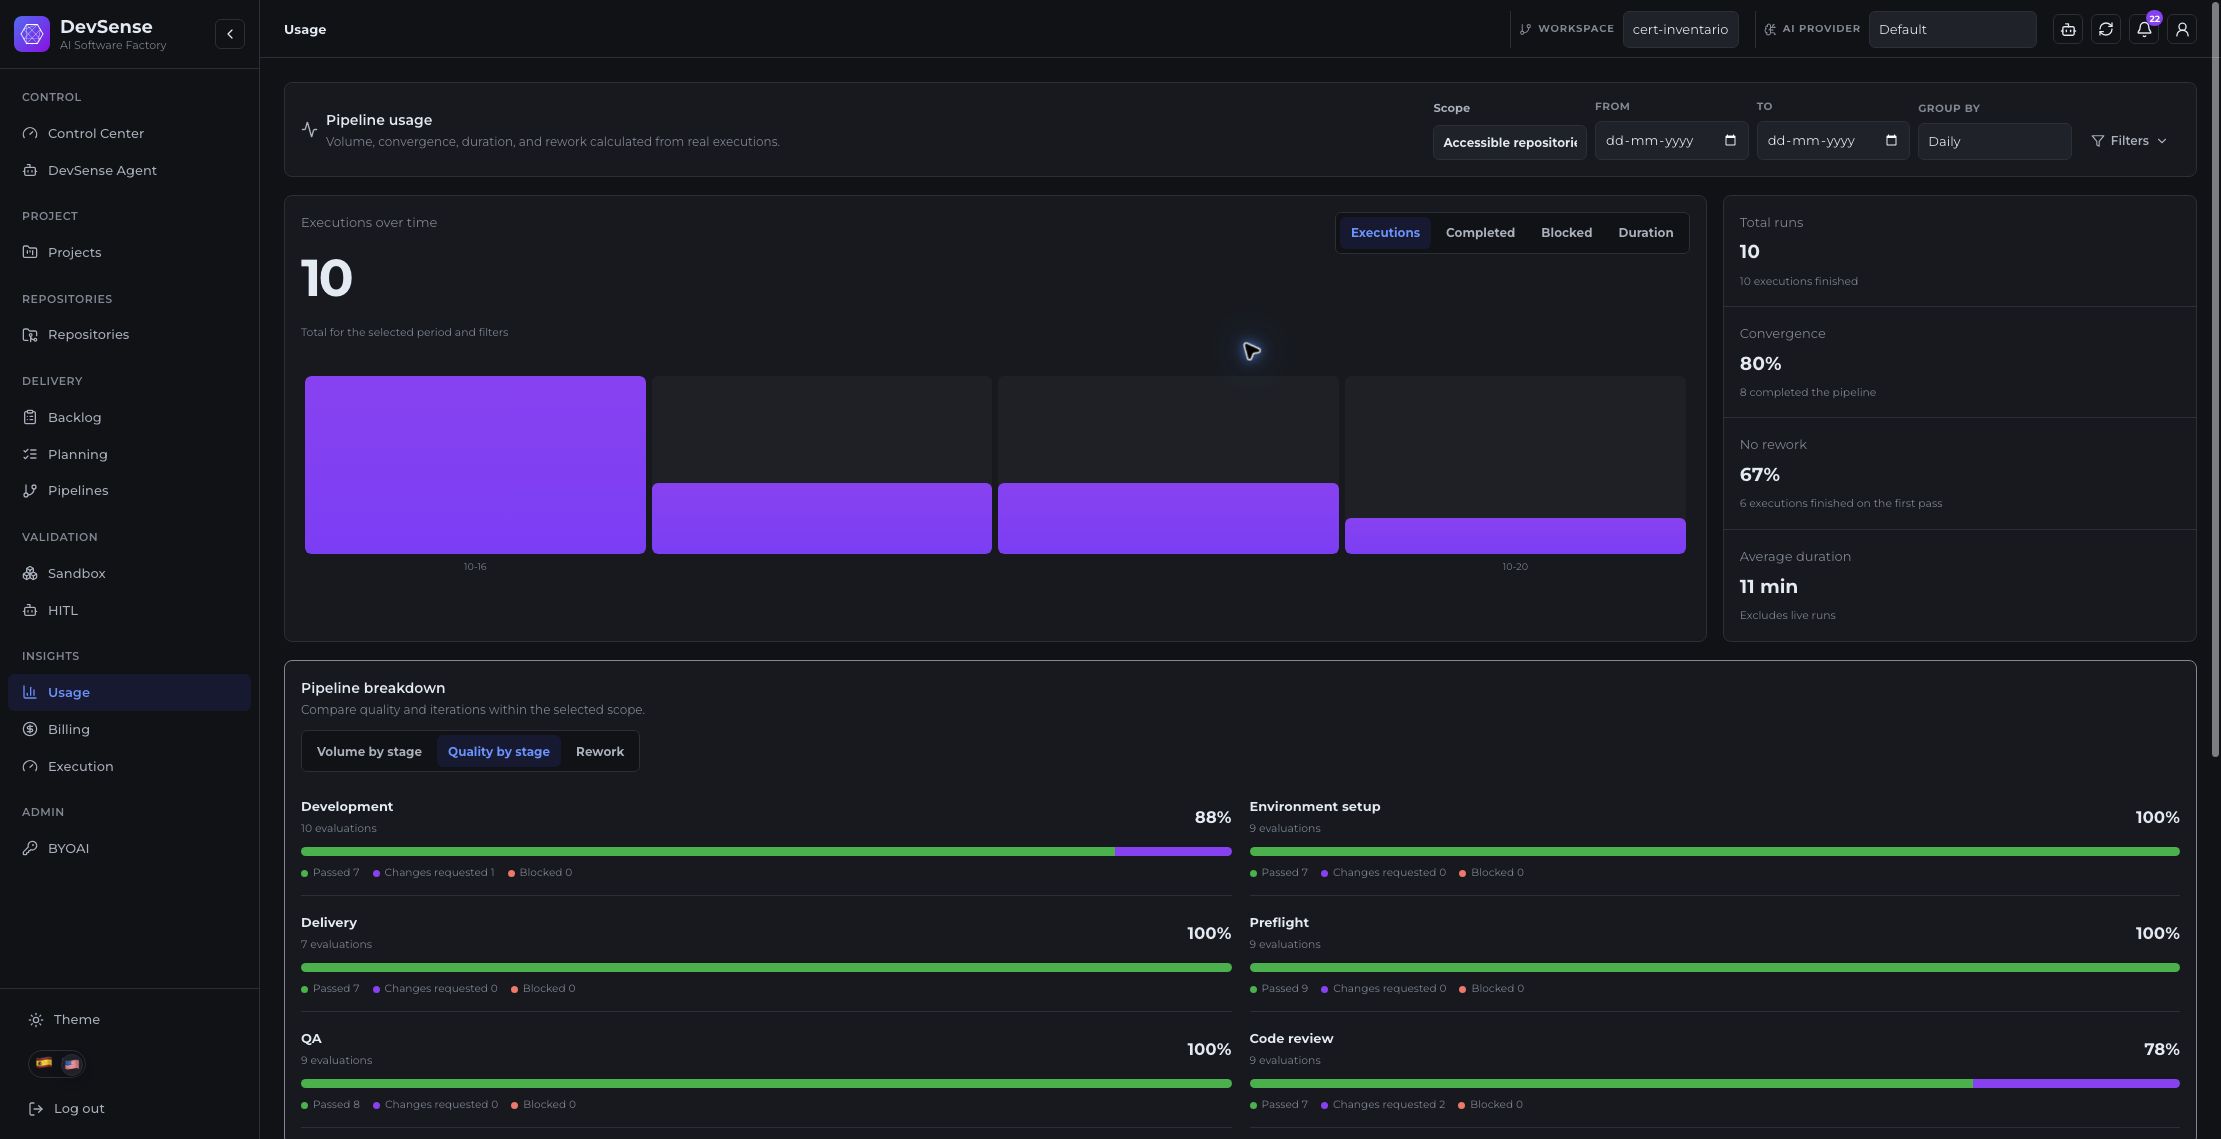This screenshot has height=1139, width=2221.
Task: Expand the Filters dropdown
Action: click(2129, 141)
